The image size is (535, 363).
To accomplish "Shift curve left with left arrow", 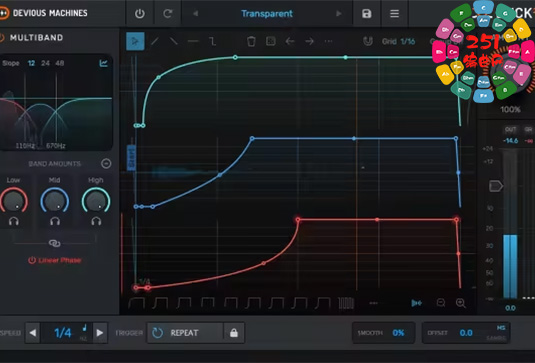I will 290,41.
